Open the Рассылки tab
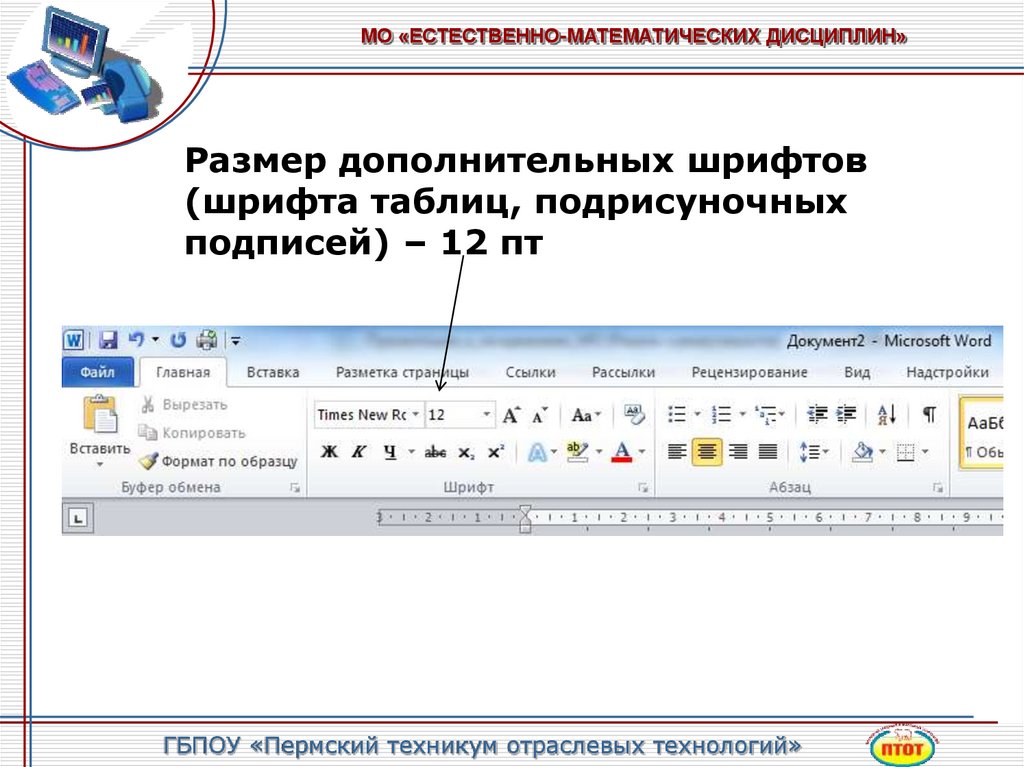The image size is (1024, 767). point(623,372)
